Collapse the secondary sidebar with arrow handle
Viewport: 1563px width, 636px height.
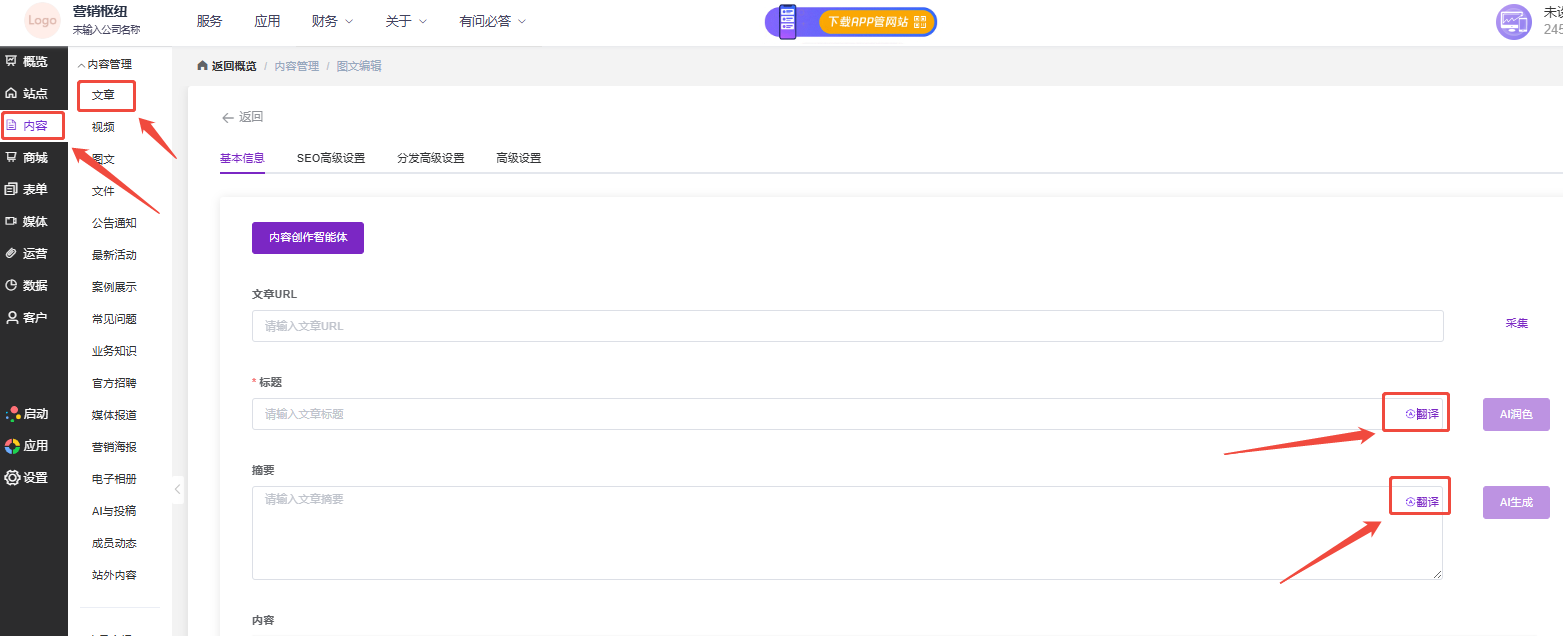point(178,489)
